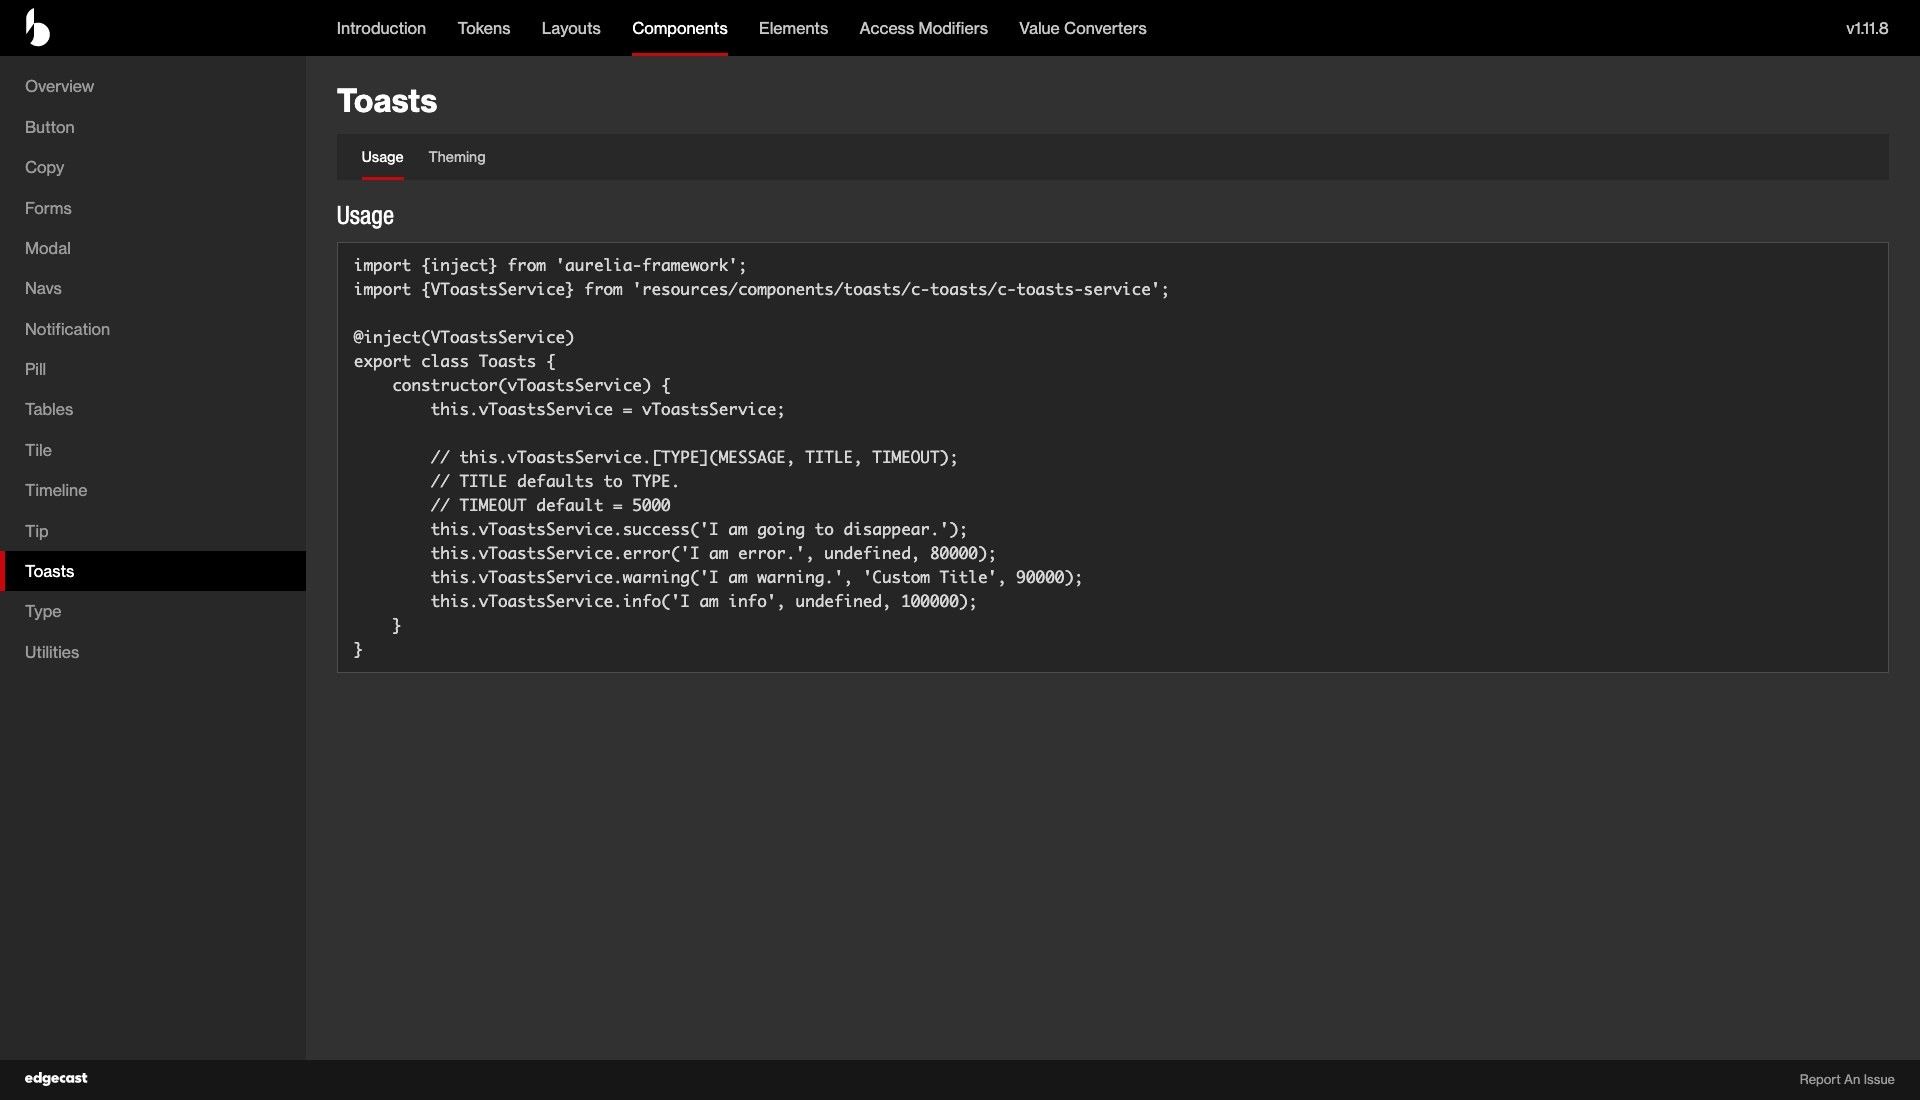Open the Elements section

tap(793, 28)
